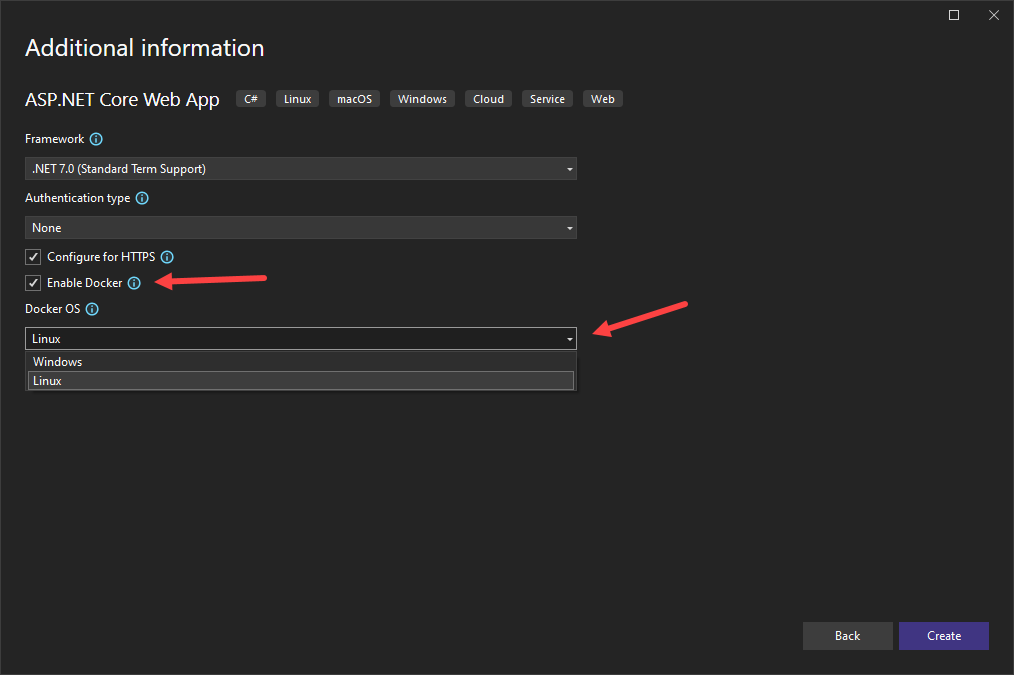Maximize the dialog window
The image size is (1014, 675).
click(x=954, y=15)
